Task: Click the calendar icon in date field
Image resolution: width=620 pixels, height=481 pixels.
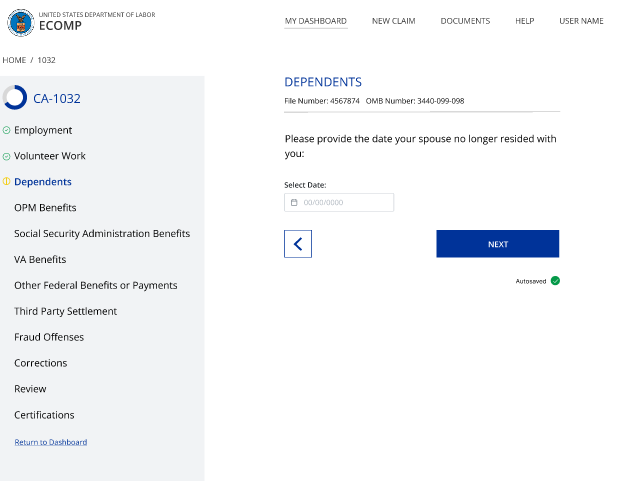Action: (x=294, y=202)
